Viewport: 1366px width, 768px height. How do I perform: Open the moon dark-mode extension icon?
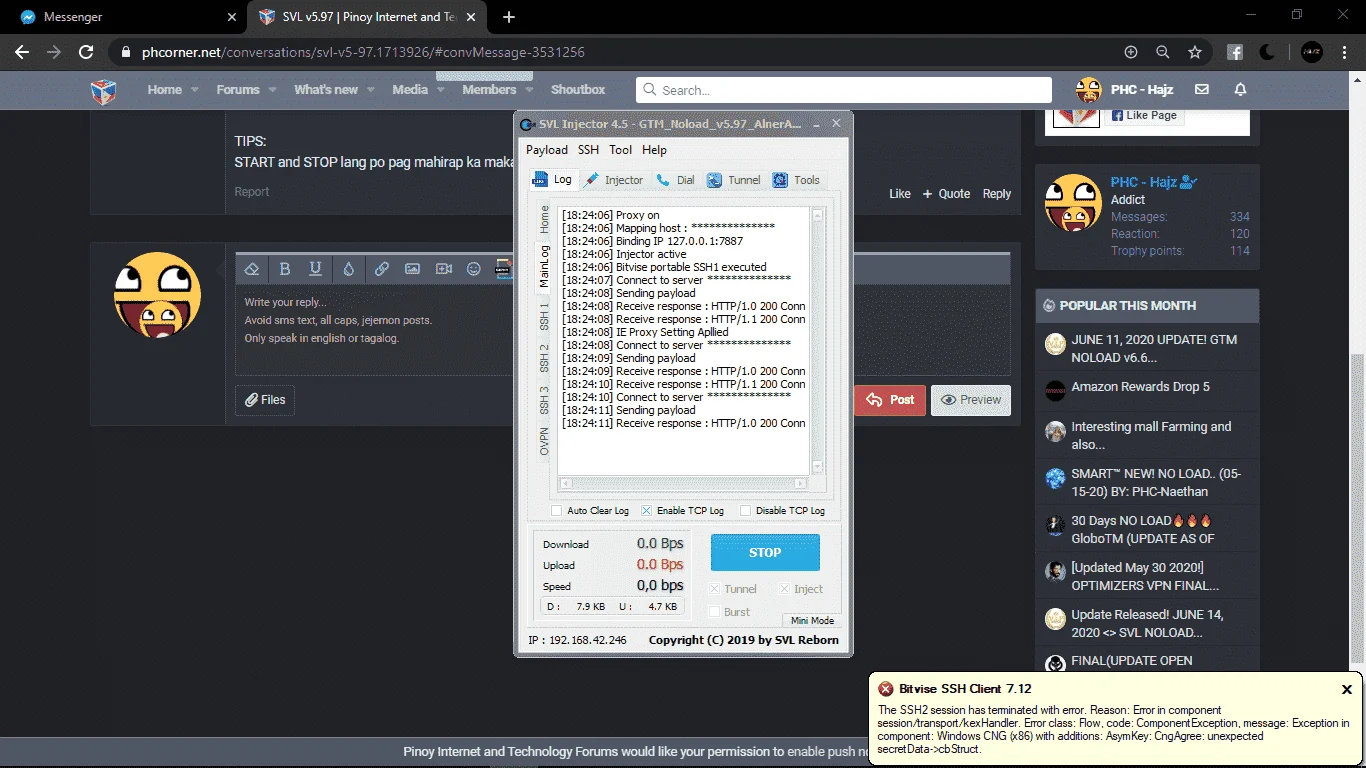pos(1268,52)
